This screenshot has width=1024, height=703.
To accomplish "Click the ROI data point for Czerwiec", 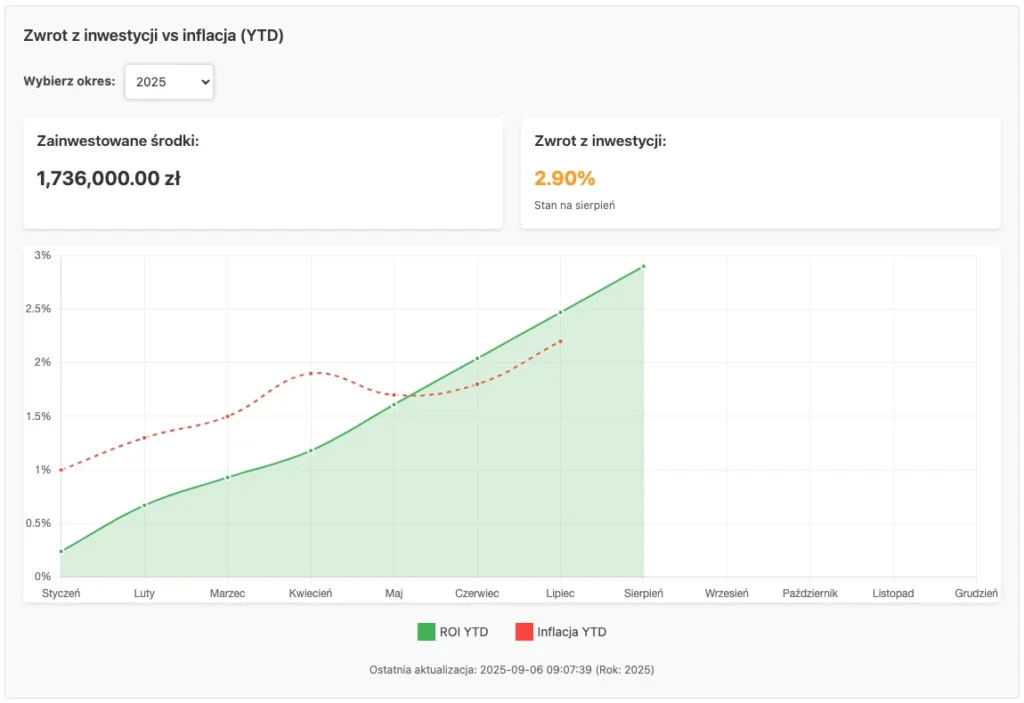I will click(477, 358).
